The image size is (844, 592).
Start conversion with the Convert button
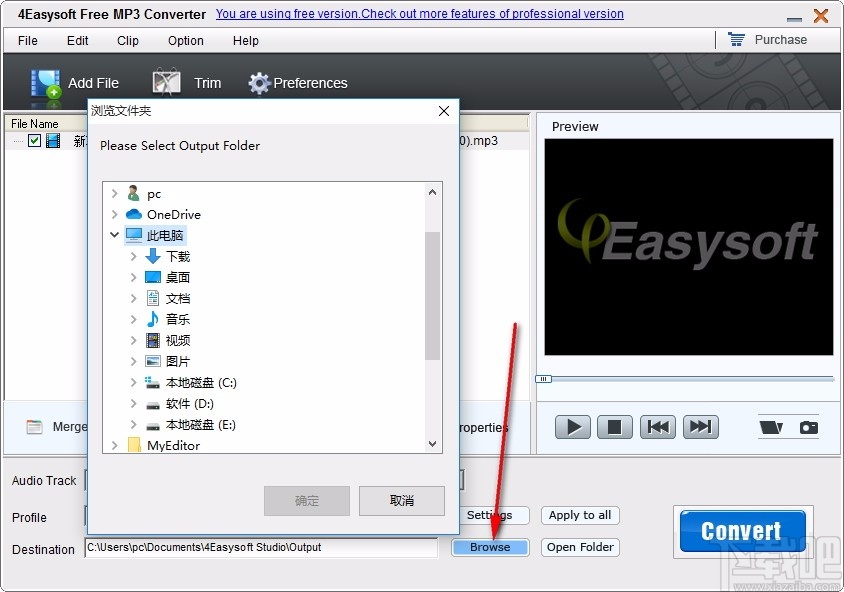point(741,530)
